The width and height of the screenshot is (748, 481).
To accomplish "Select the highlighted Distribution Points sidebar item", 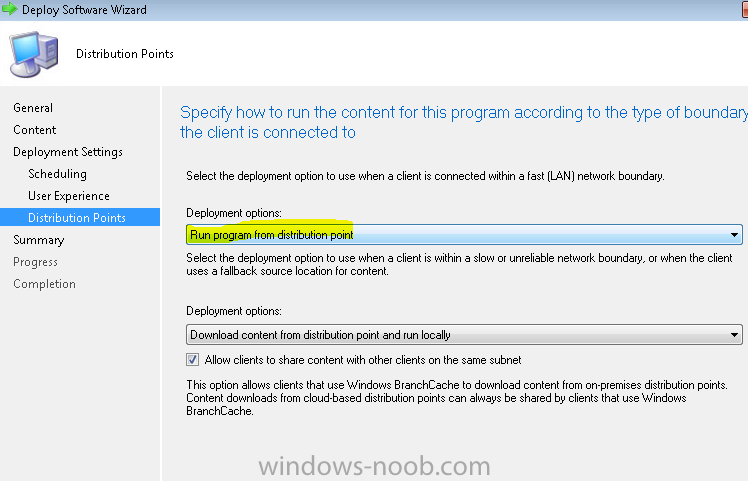I will 80,217.
